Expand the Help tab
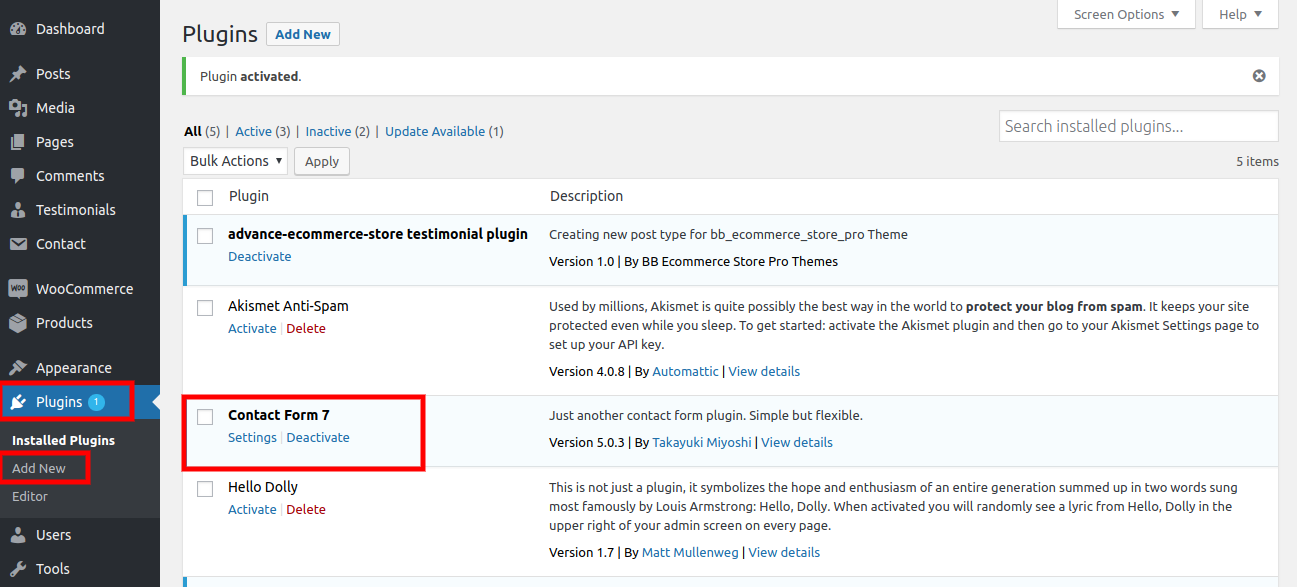This screenshot has width=1297, height=587. pos(1240,14)
